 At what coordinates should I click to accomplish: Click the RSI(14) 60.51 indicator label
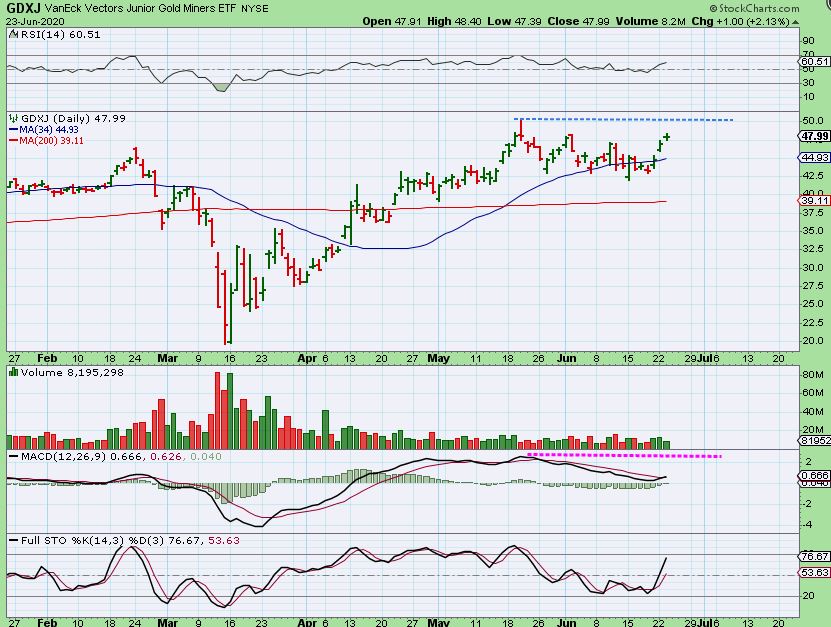pos(60,34)
